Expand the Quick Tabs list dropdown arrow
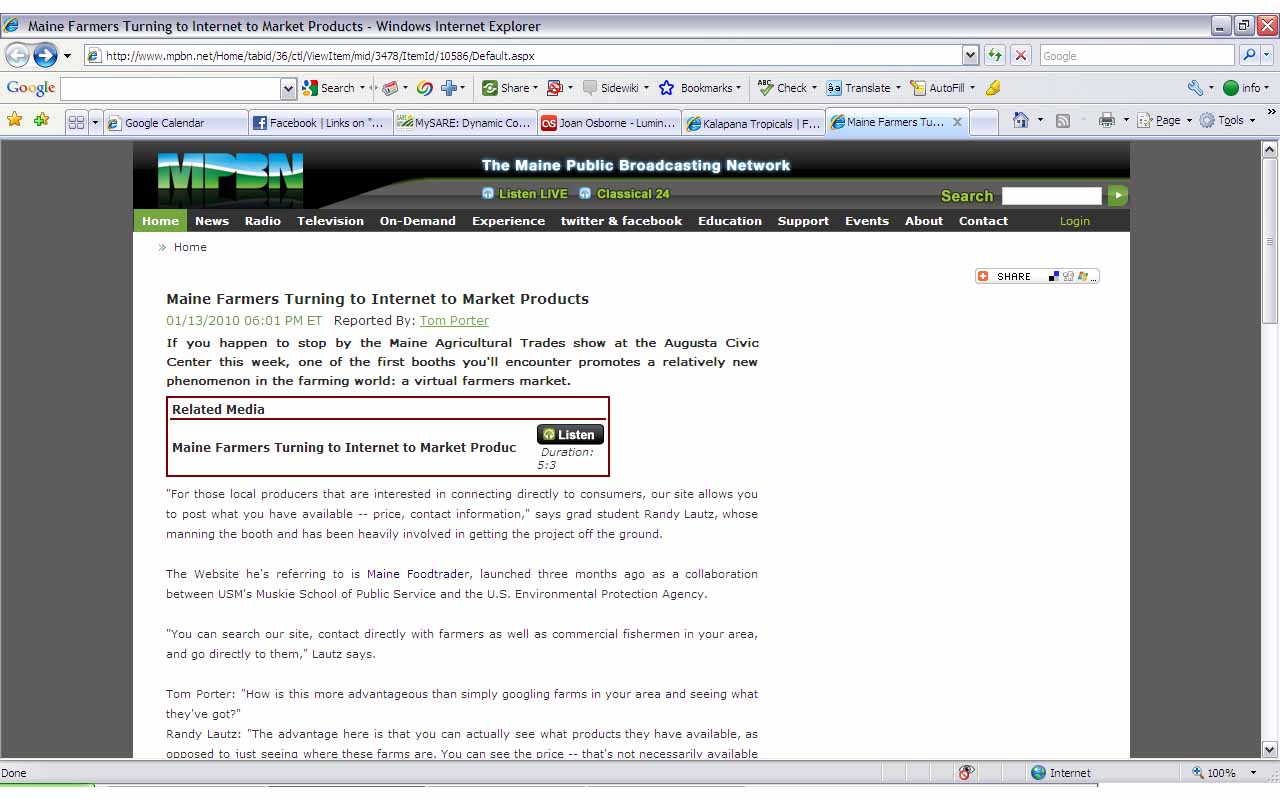This screenshot has height=800, width=1280. click(x=96, y=122)
